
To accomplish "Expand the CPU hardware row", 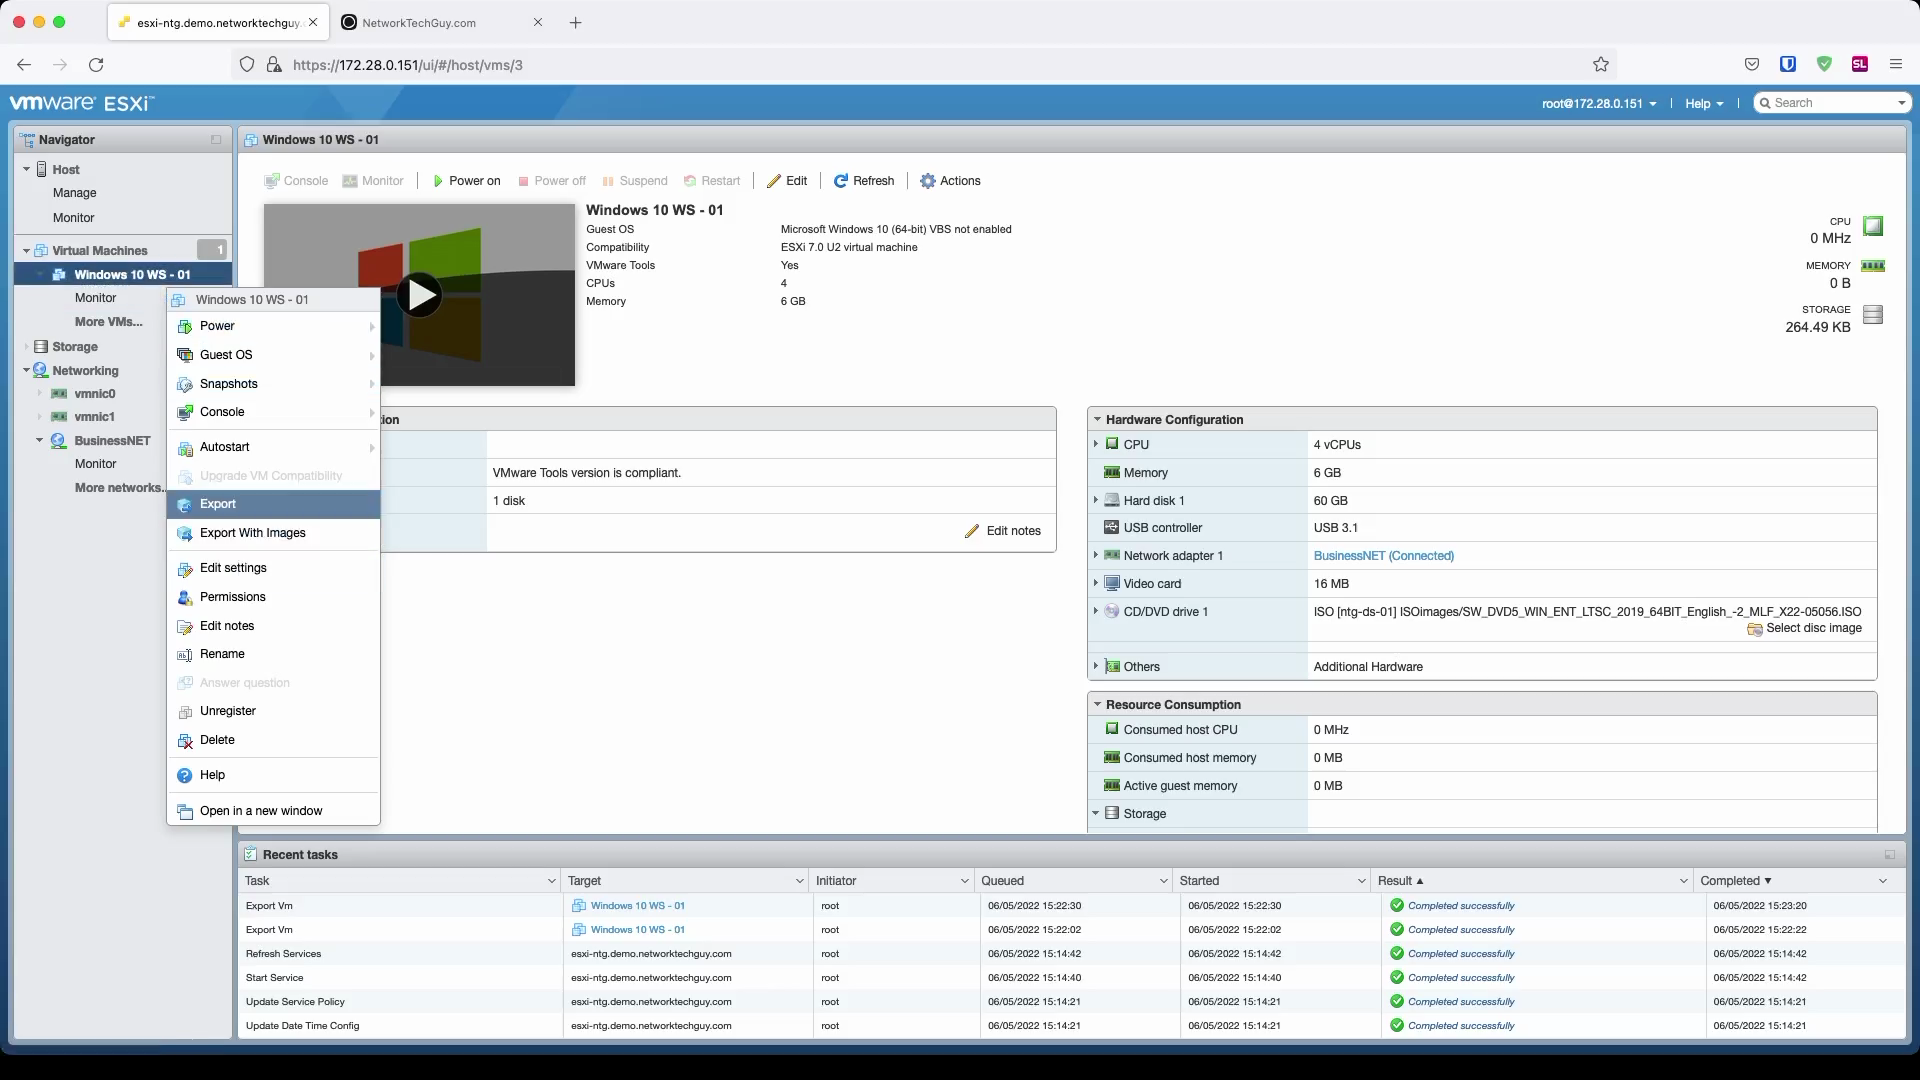I will tap(1096, 444).
